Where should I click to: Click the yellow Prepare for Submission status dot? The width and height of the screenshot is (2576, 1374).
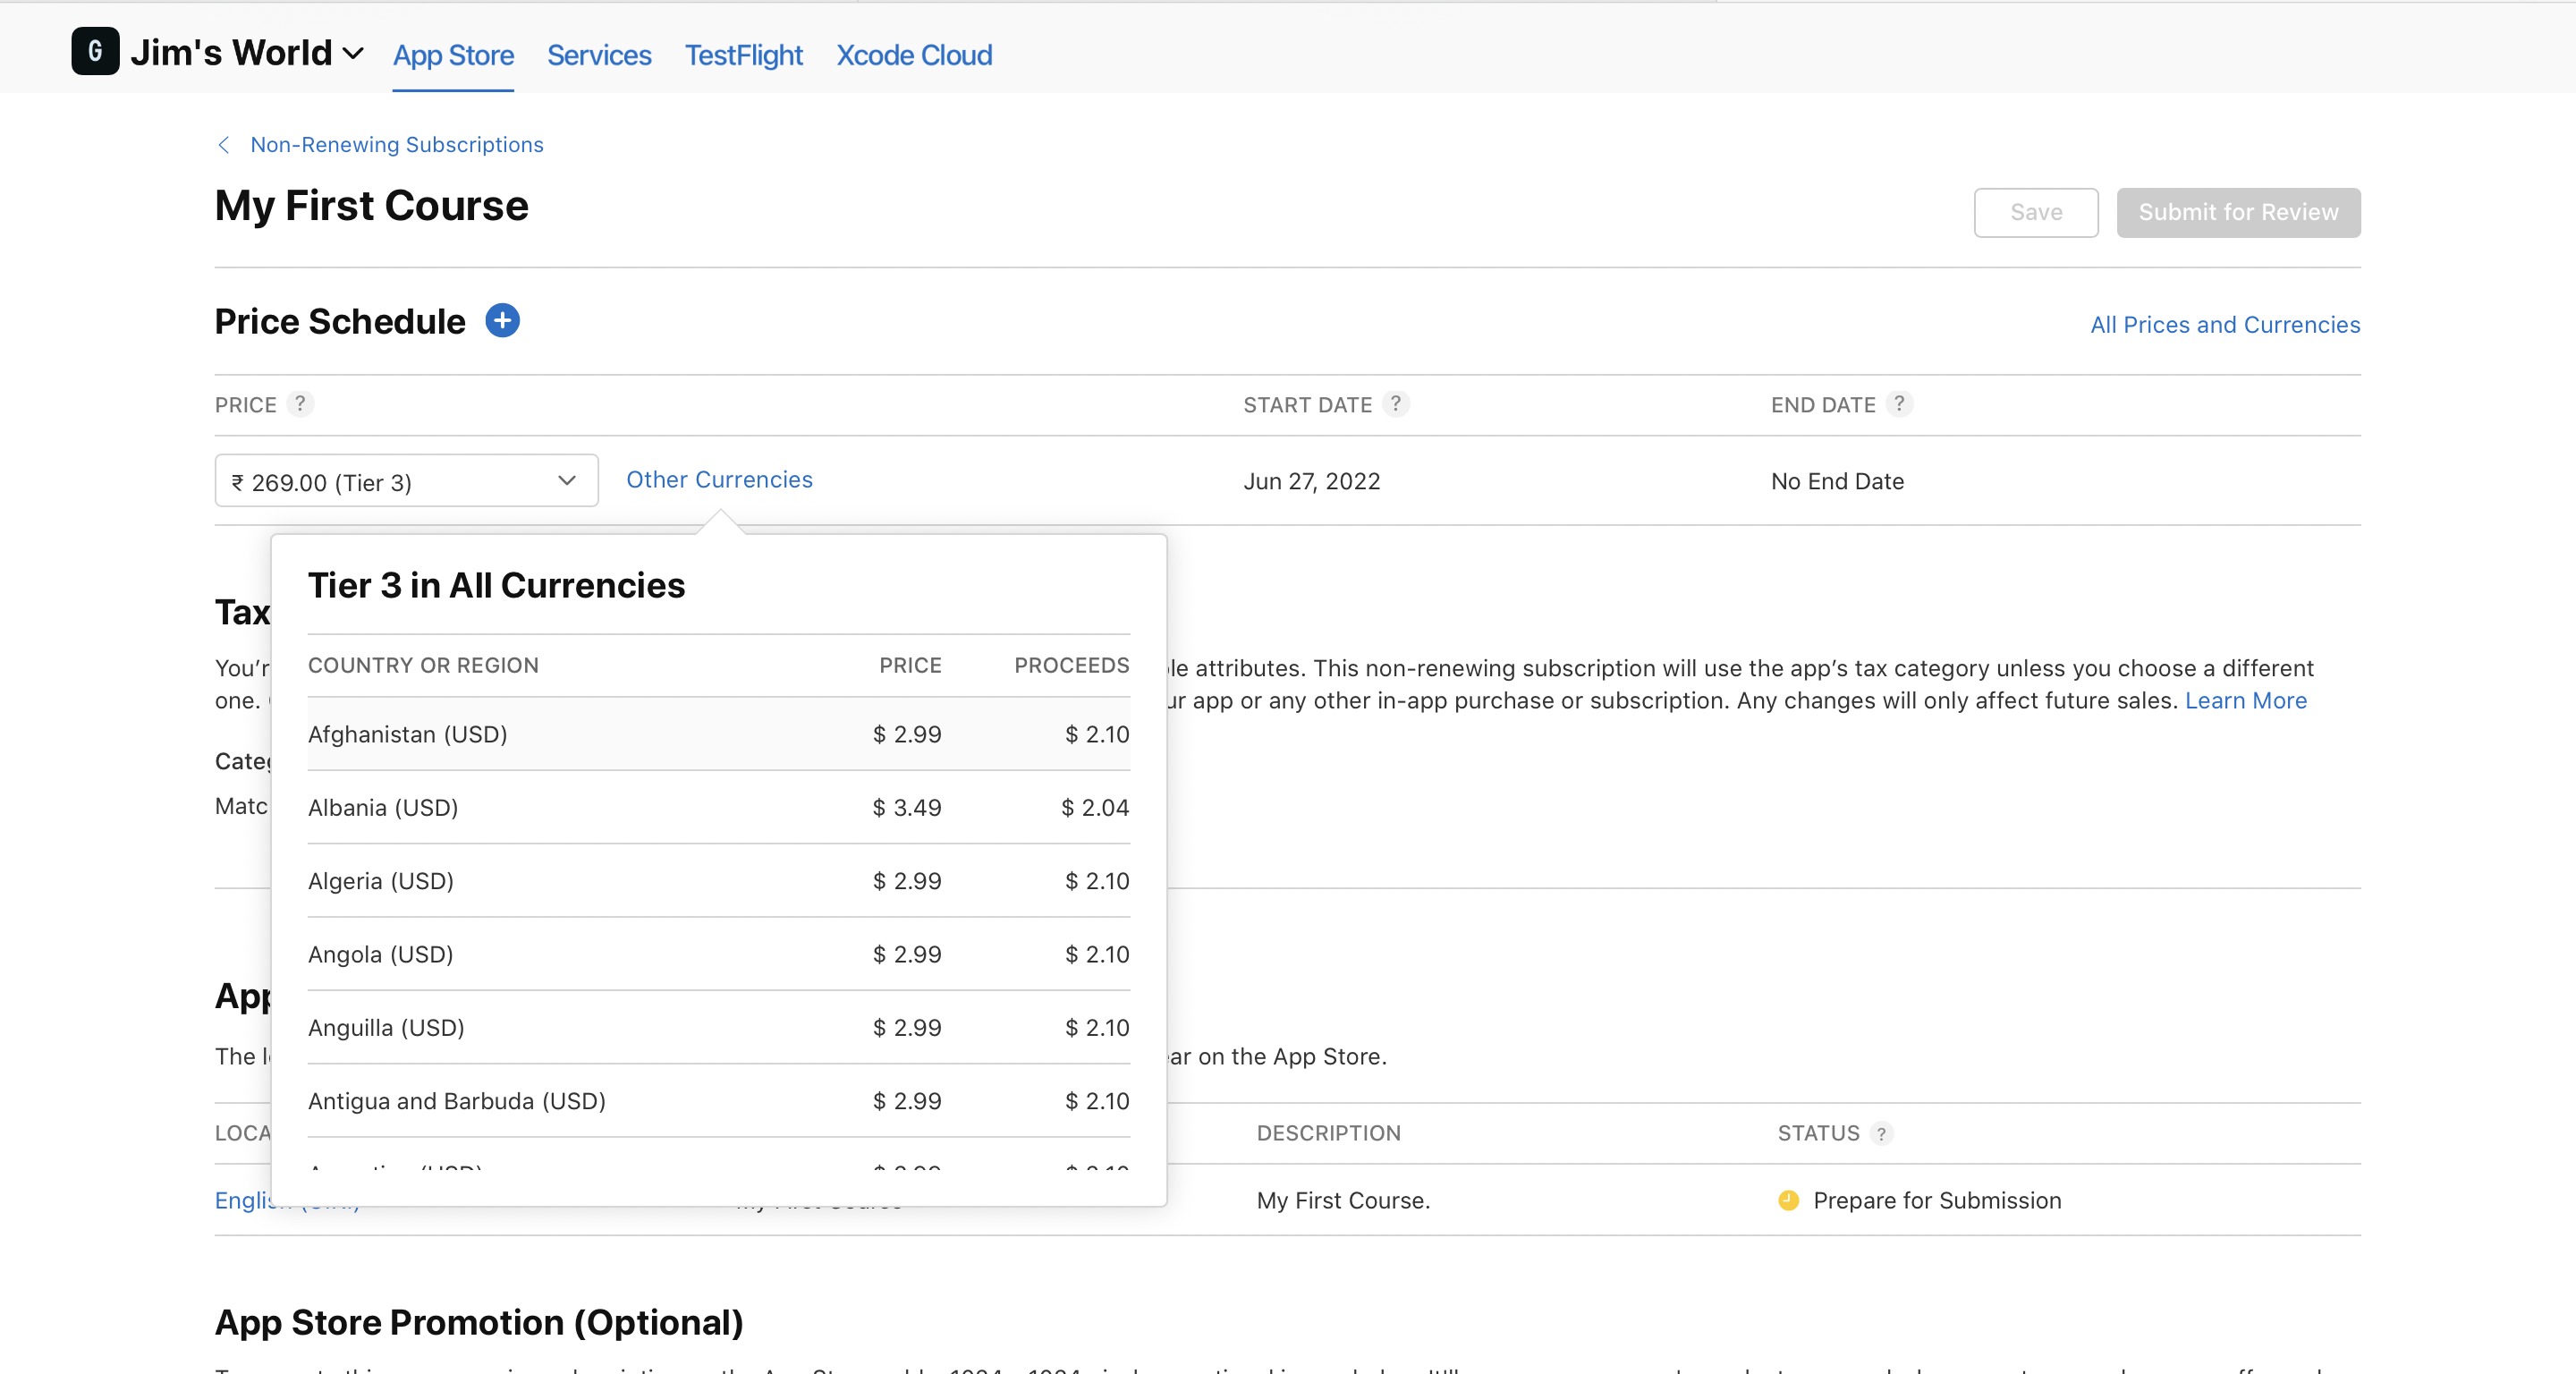click(x=1788, y=1200)
